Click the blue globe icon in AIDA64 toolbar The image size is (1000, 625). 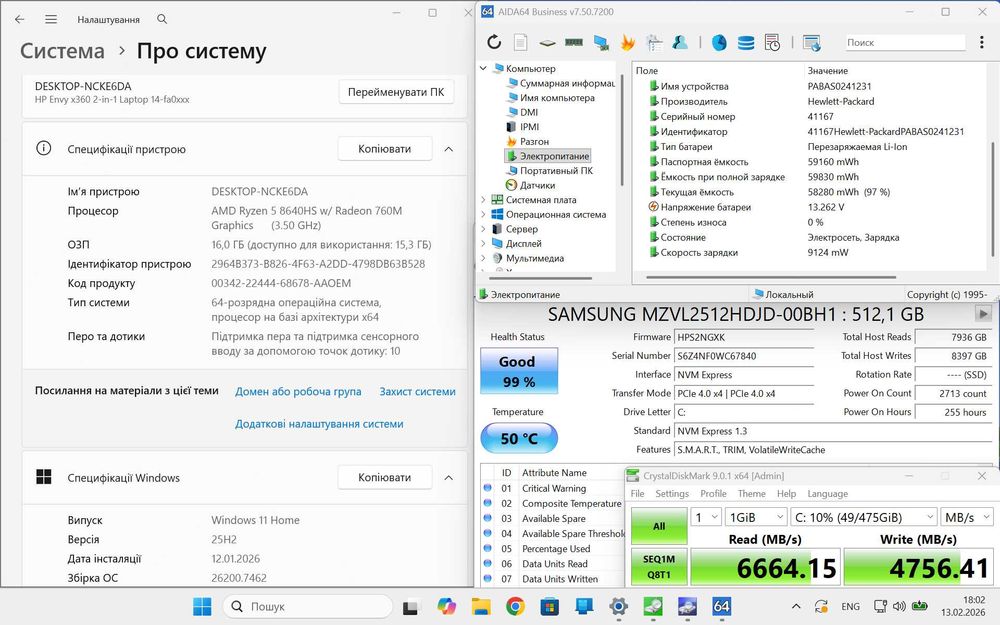click(x=719, y=43)
